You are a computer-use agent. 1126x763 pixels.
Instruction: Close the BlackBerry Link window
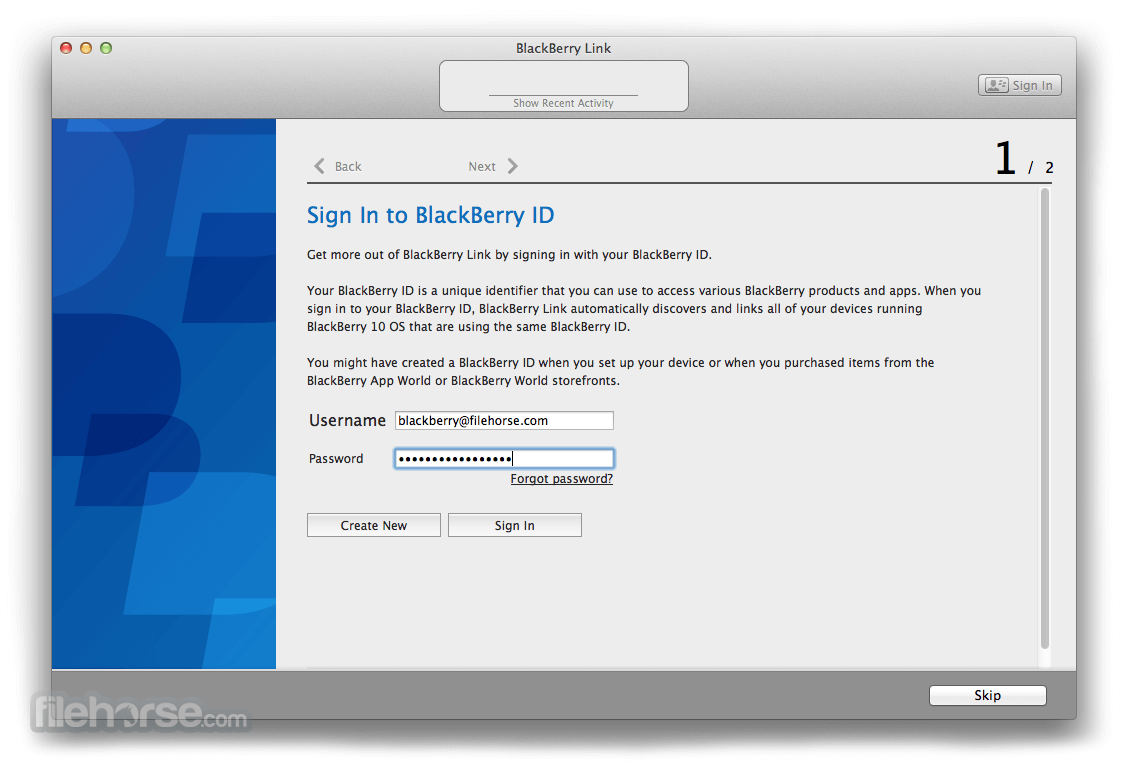pyautogui.click(x=66, y=48)
